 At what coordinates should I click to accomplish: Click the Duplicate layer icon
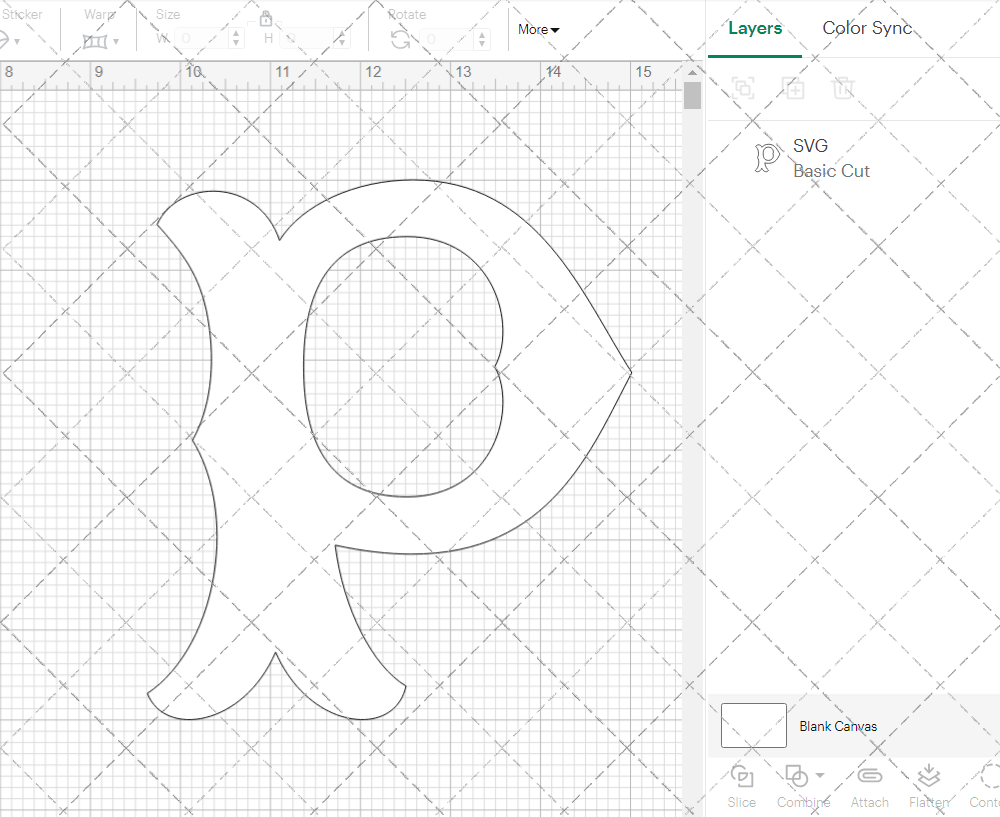793,88
